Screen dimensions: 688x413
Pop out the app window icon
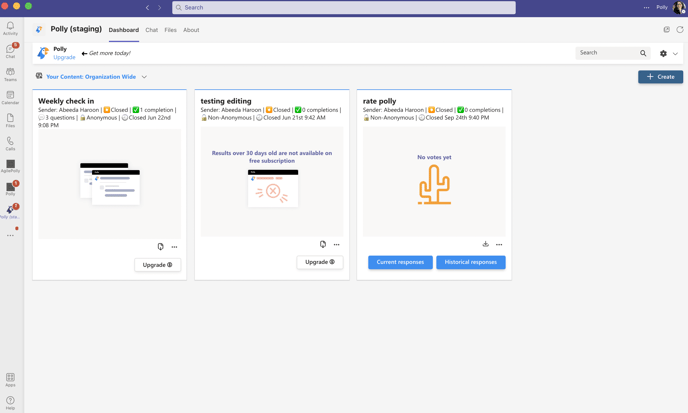666,29
